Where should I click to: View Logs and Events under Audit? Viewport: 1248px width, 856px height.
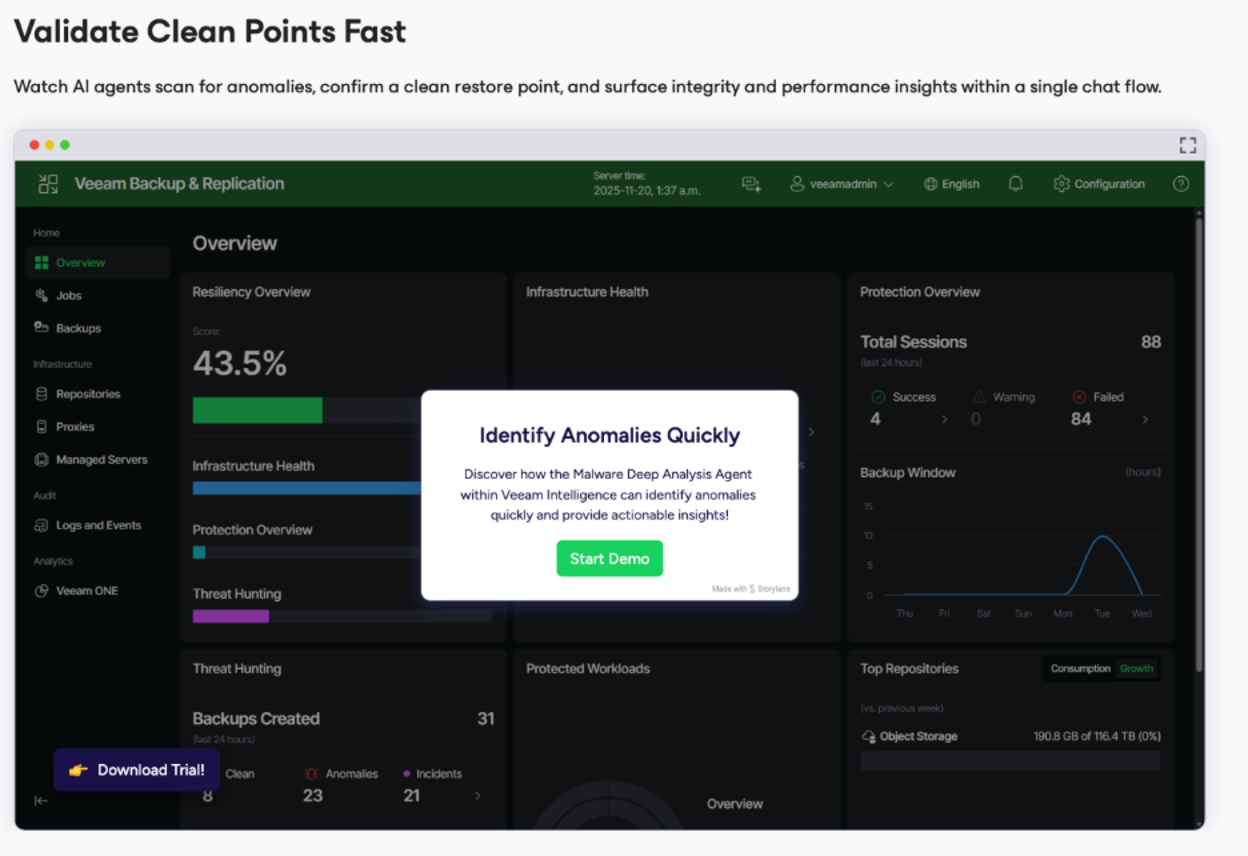point(97,525)
